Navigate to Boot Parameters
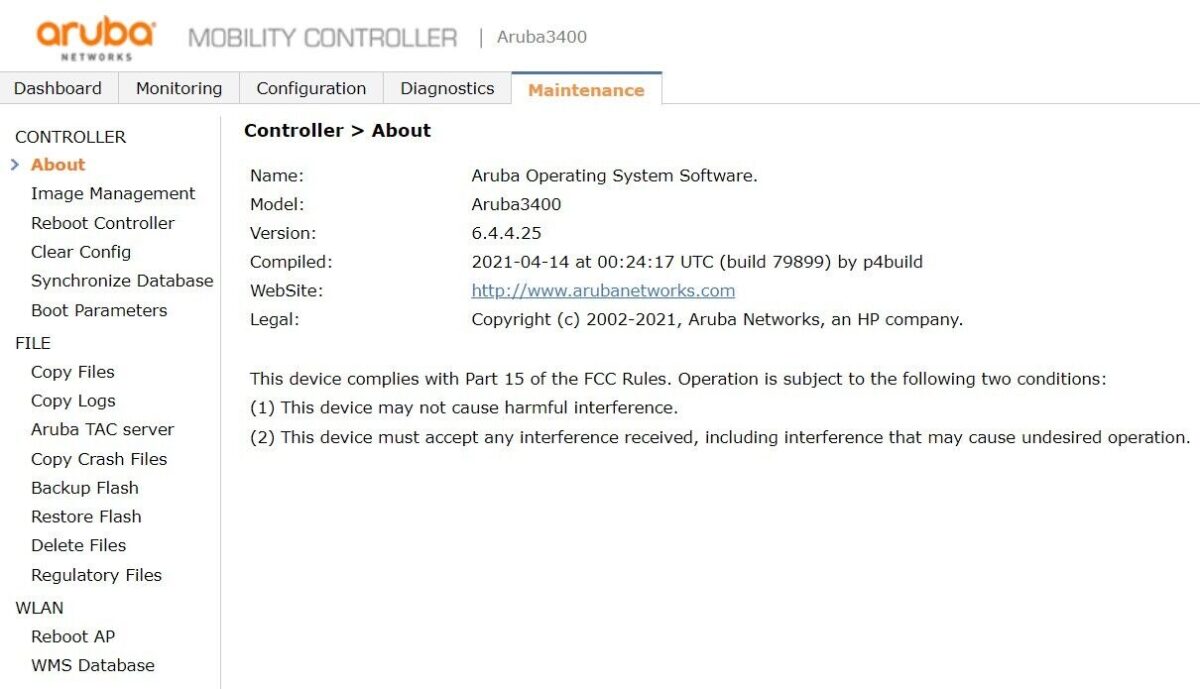 click(x=99, y=310)
